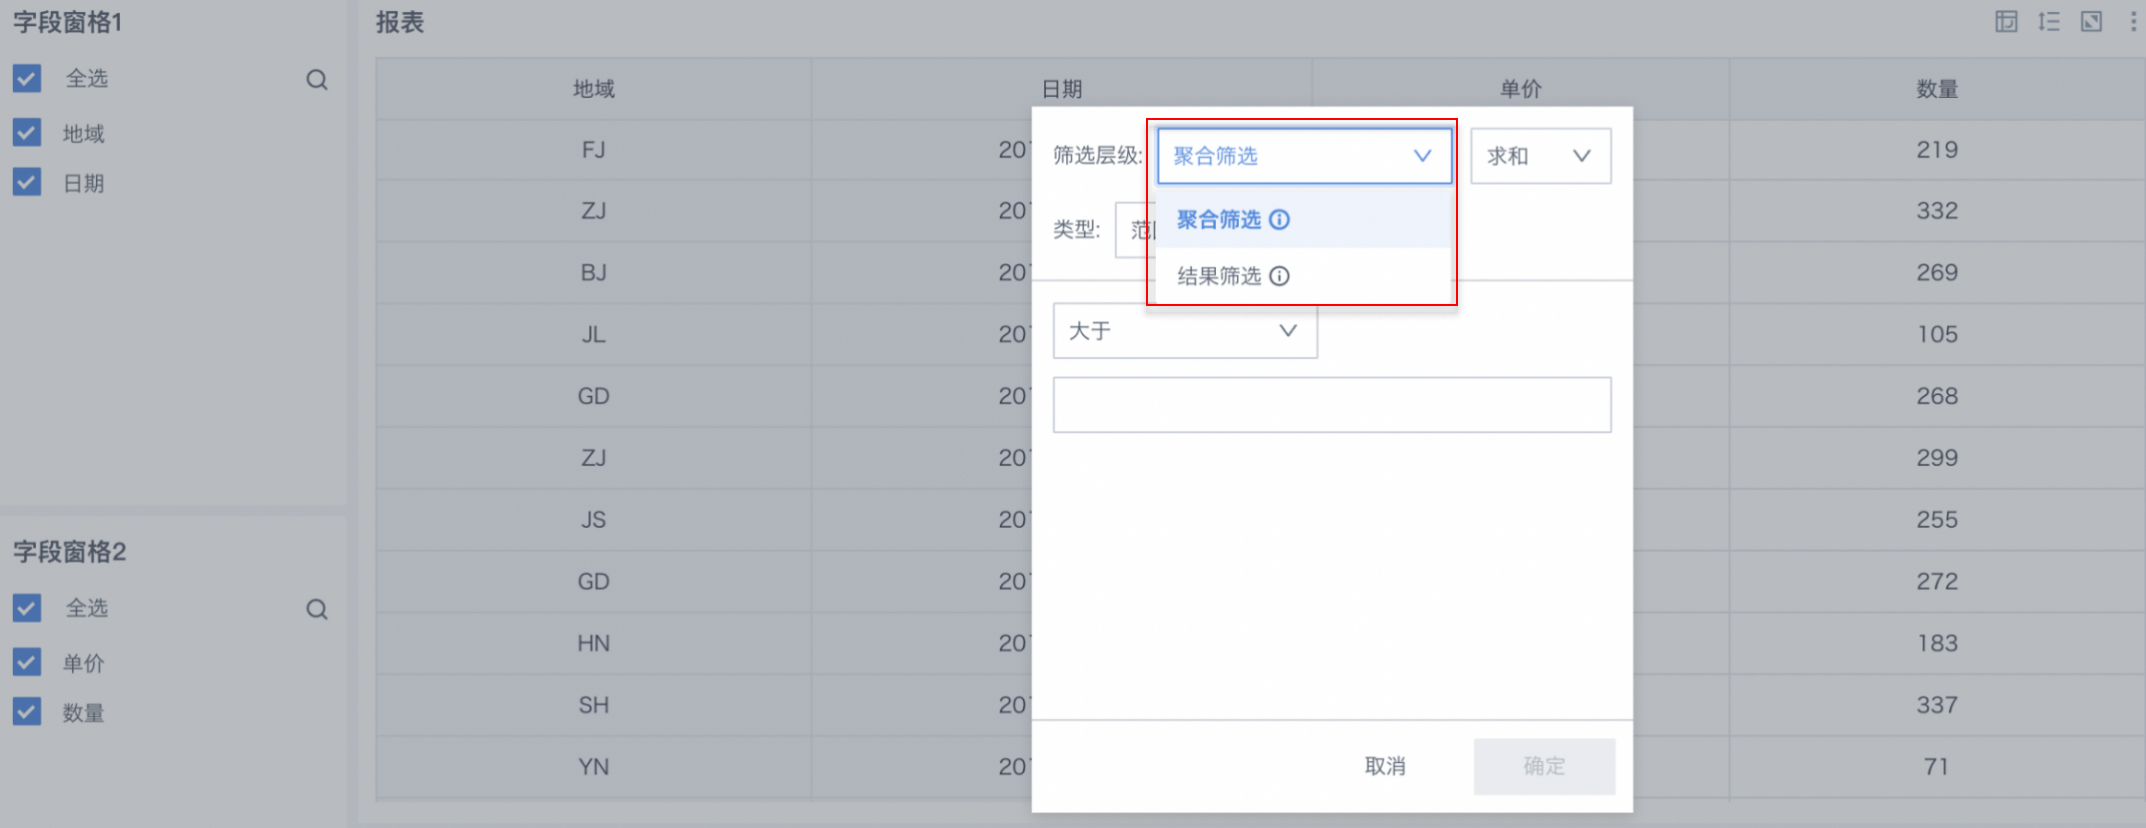Viewport: 2146px width, 828px height.
Task: Open the 求和 aggregation dropdown
Action: (x=1540, y=156)
